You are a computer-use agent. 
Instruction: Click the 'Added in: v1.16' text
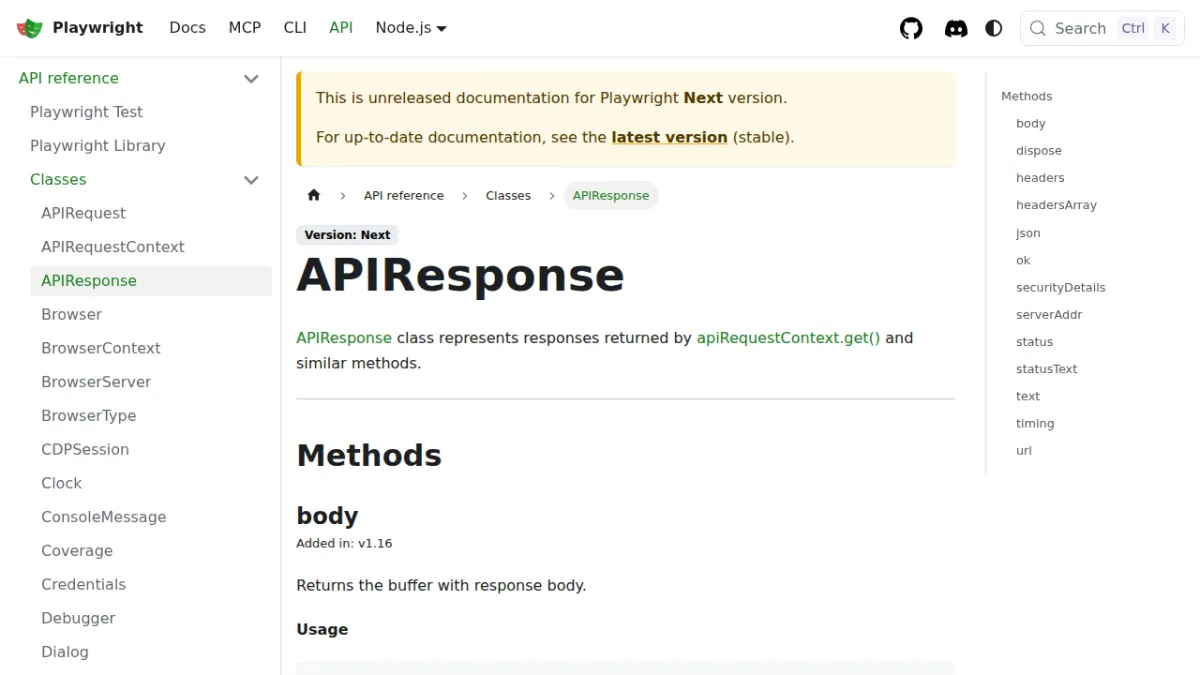[x=344, y=544]
